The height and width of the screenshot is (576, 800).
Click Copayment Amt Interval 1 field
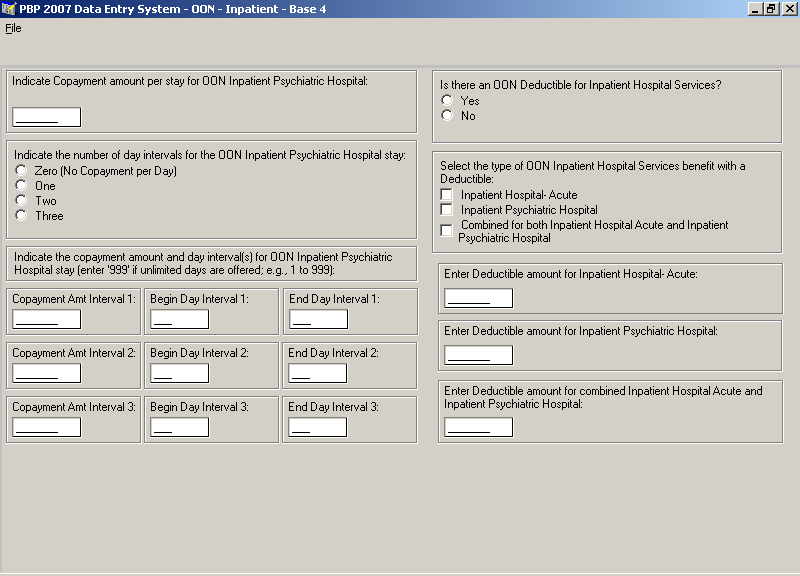click(46, 319)
